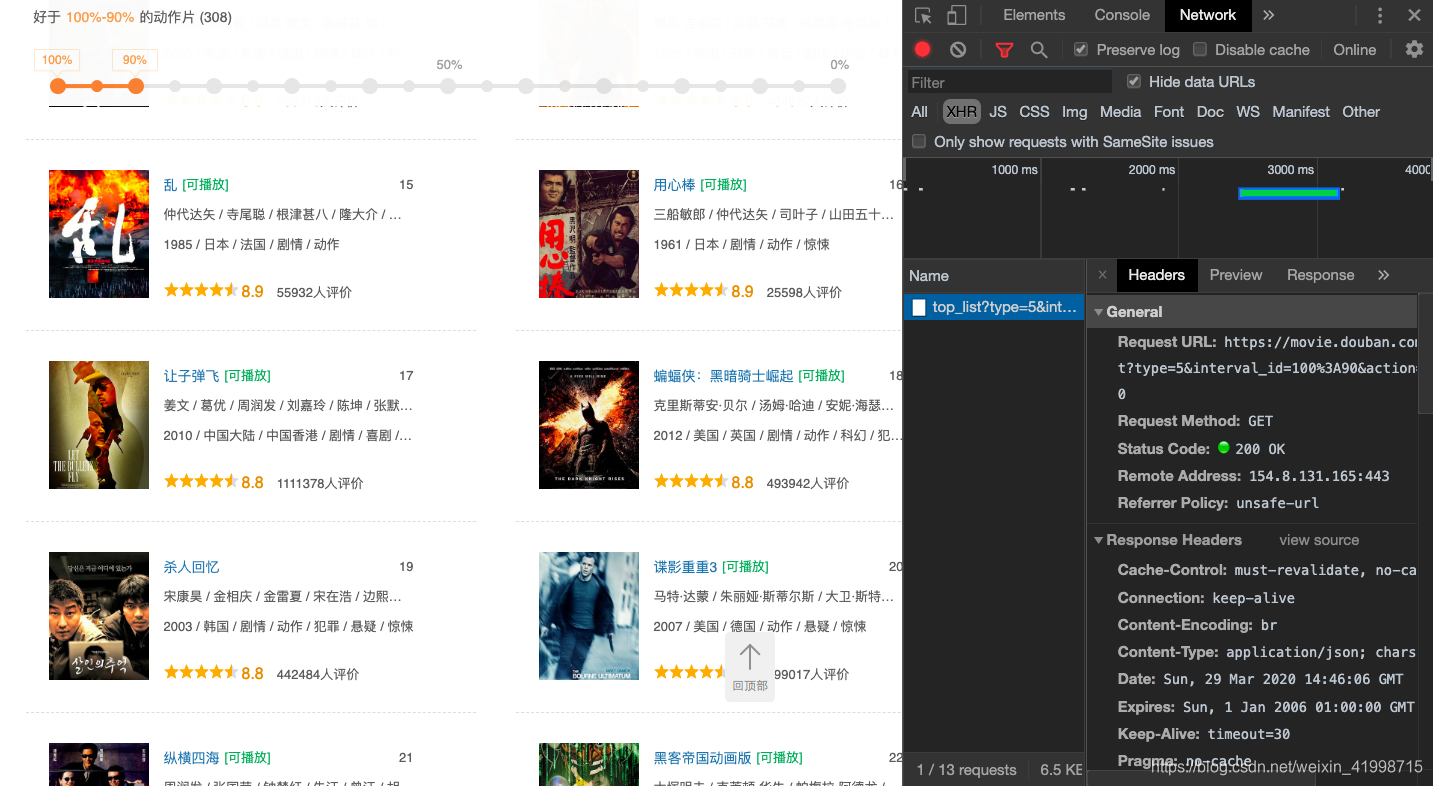Filter requests by Img
Viewport: 1433px width, 786px height.
tap(1074, 112)
